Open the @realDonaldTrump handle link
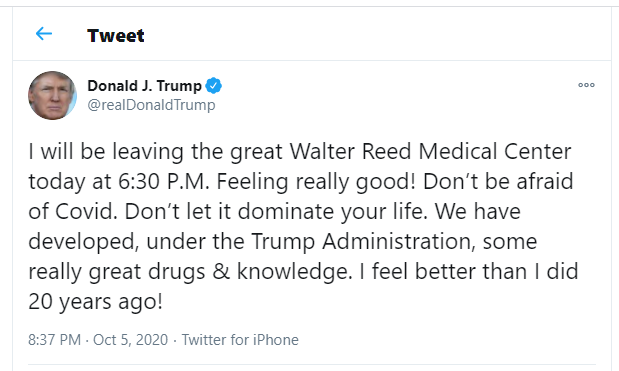The height and width of the screenshot is (371, 619). point(152,105)
